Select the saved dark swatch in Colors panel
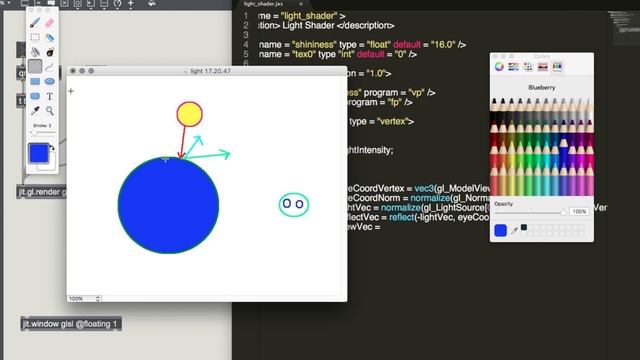640x360 pixels. pyautogui.click(x=524, y=227)
